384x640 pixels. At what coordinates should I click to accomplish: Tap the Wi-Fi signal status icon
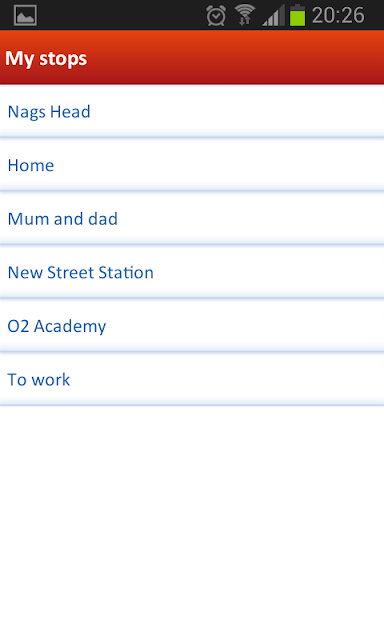pos(245,15)
